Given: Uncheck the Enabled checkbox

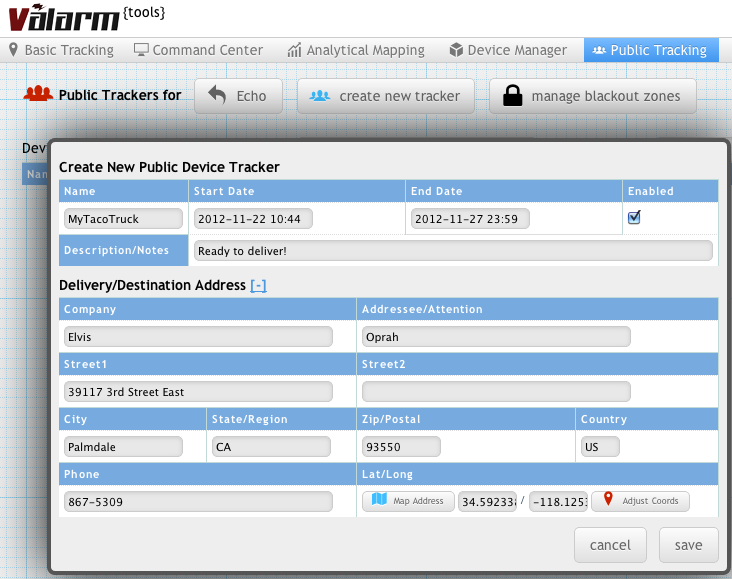Looking at the screenshot, I should [x=634, y=217].
